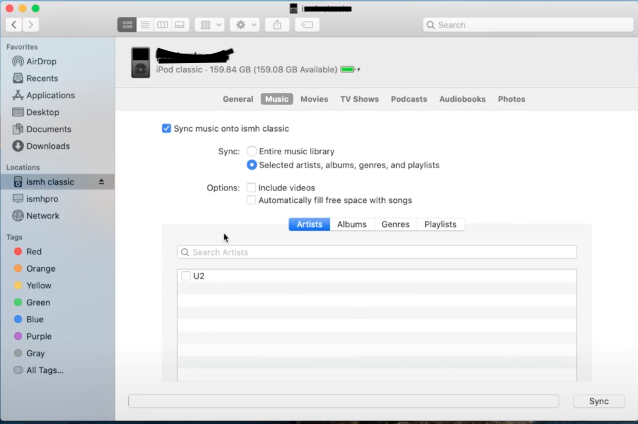Viewport: 638px width, 424px height.
Task: Click the iPod classic device icon
Action: (x=141, y=62)
